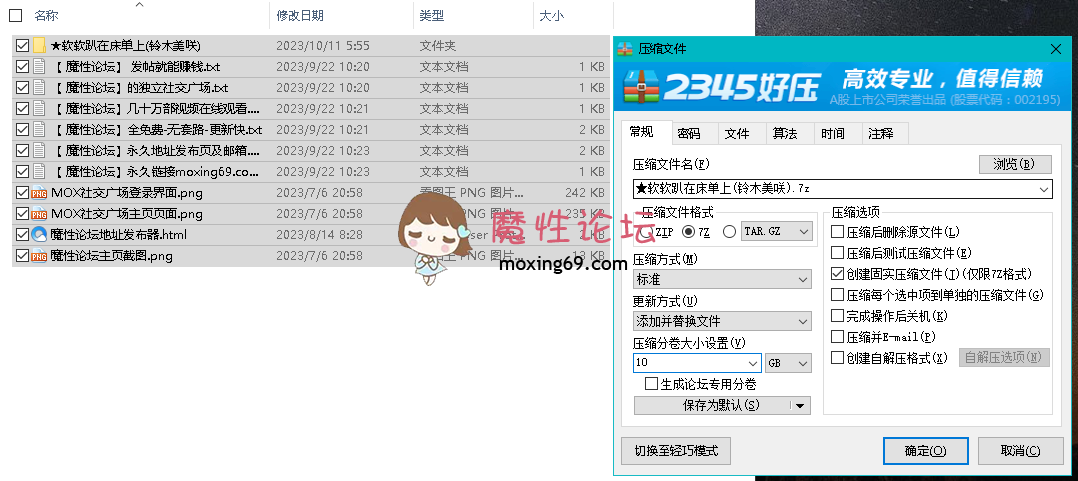Open the 压缩文件名 dropdown arrow
This screenshot has width=1078, height=481.
(x=1045, y=188)
